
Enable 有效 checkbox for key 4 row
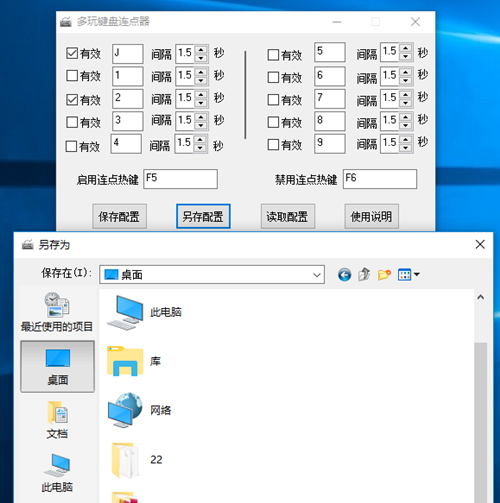(71, 146)
